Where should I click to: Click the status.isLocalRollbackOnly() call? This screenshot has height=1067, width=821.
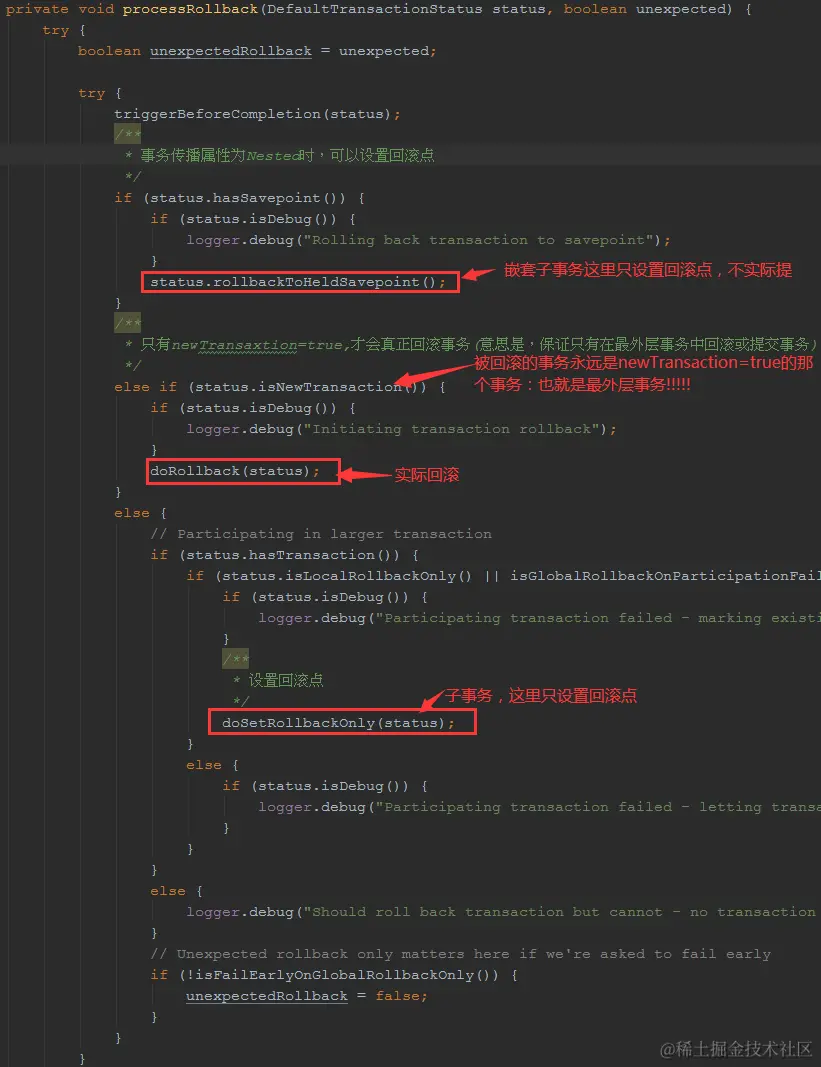(x=347, y=576)
